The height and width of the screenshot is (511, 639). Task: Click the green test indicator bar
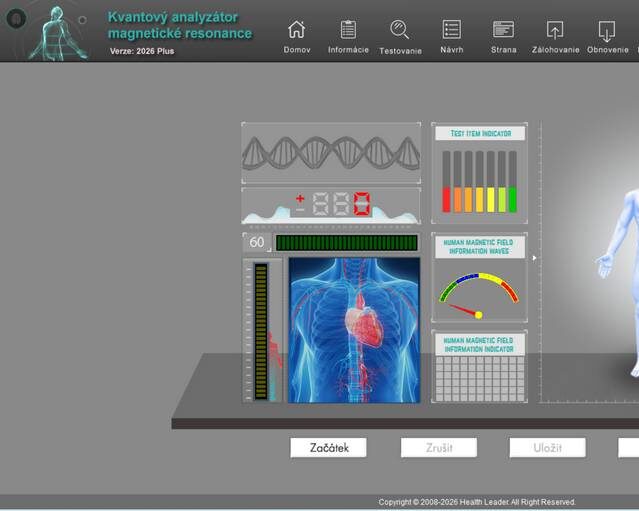point(512,182)
